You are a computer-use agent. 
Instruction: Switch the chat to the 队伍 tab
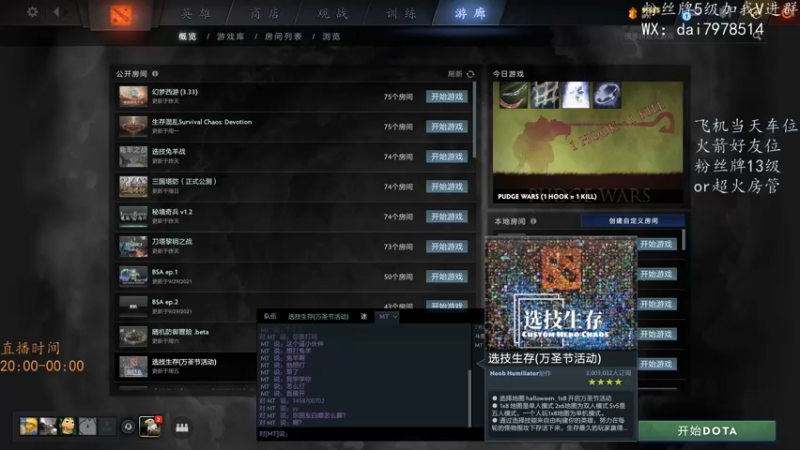point(270,316)
